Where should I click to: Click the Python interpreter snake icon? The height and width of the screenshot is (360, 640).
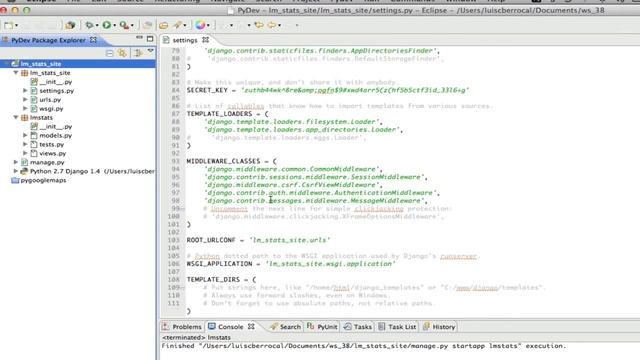click(x=24, y=171)
